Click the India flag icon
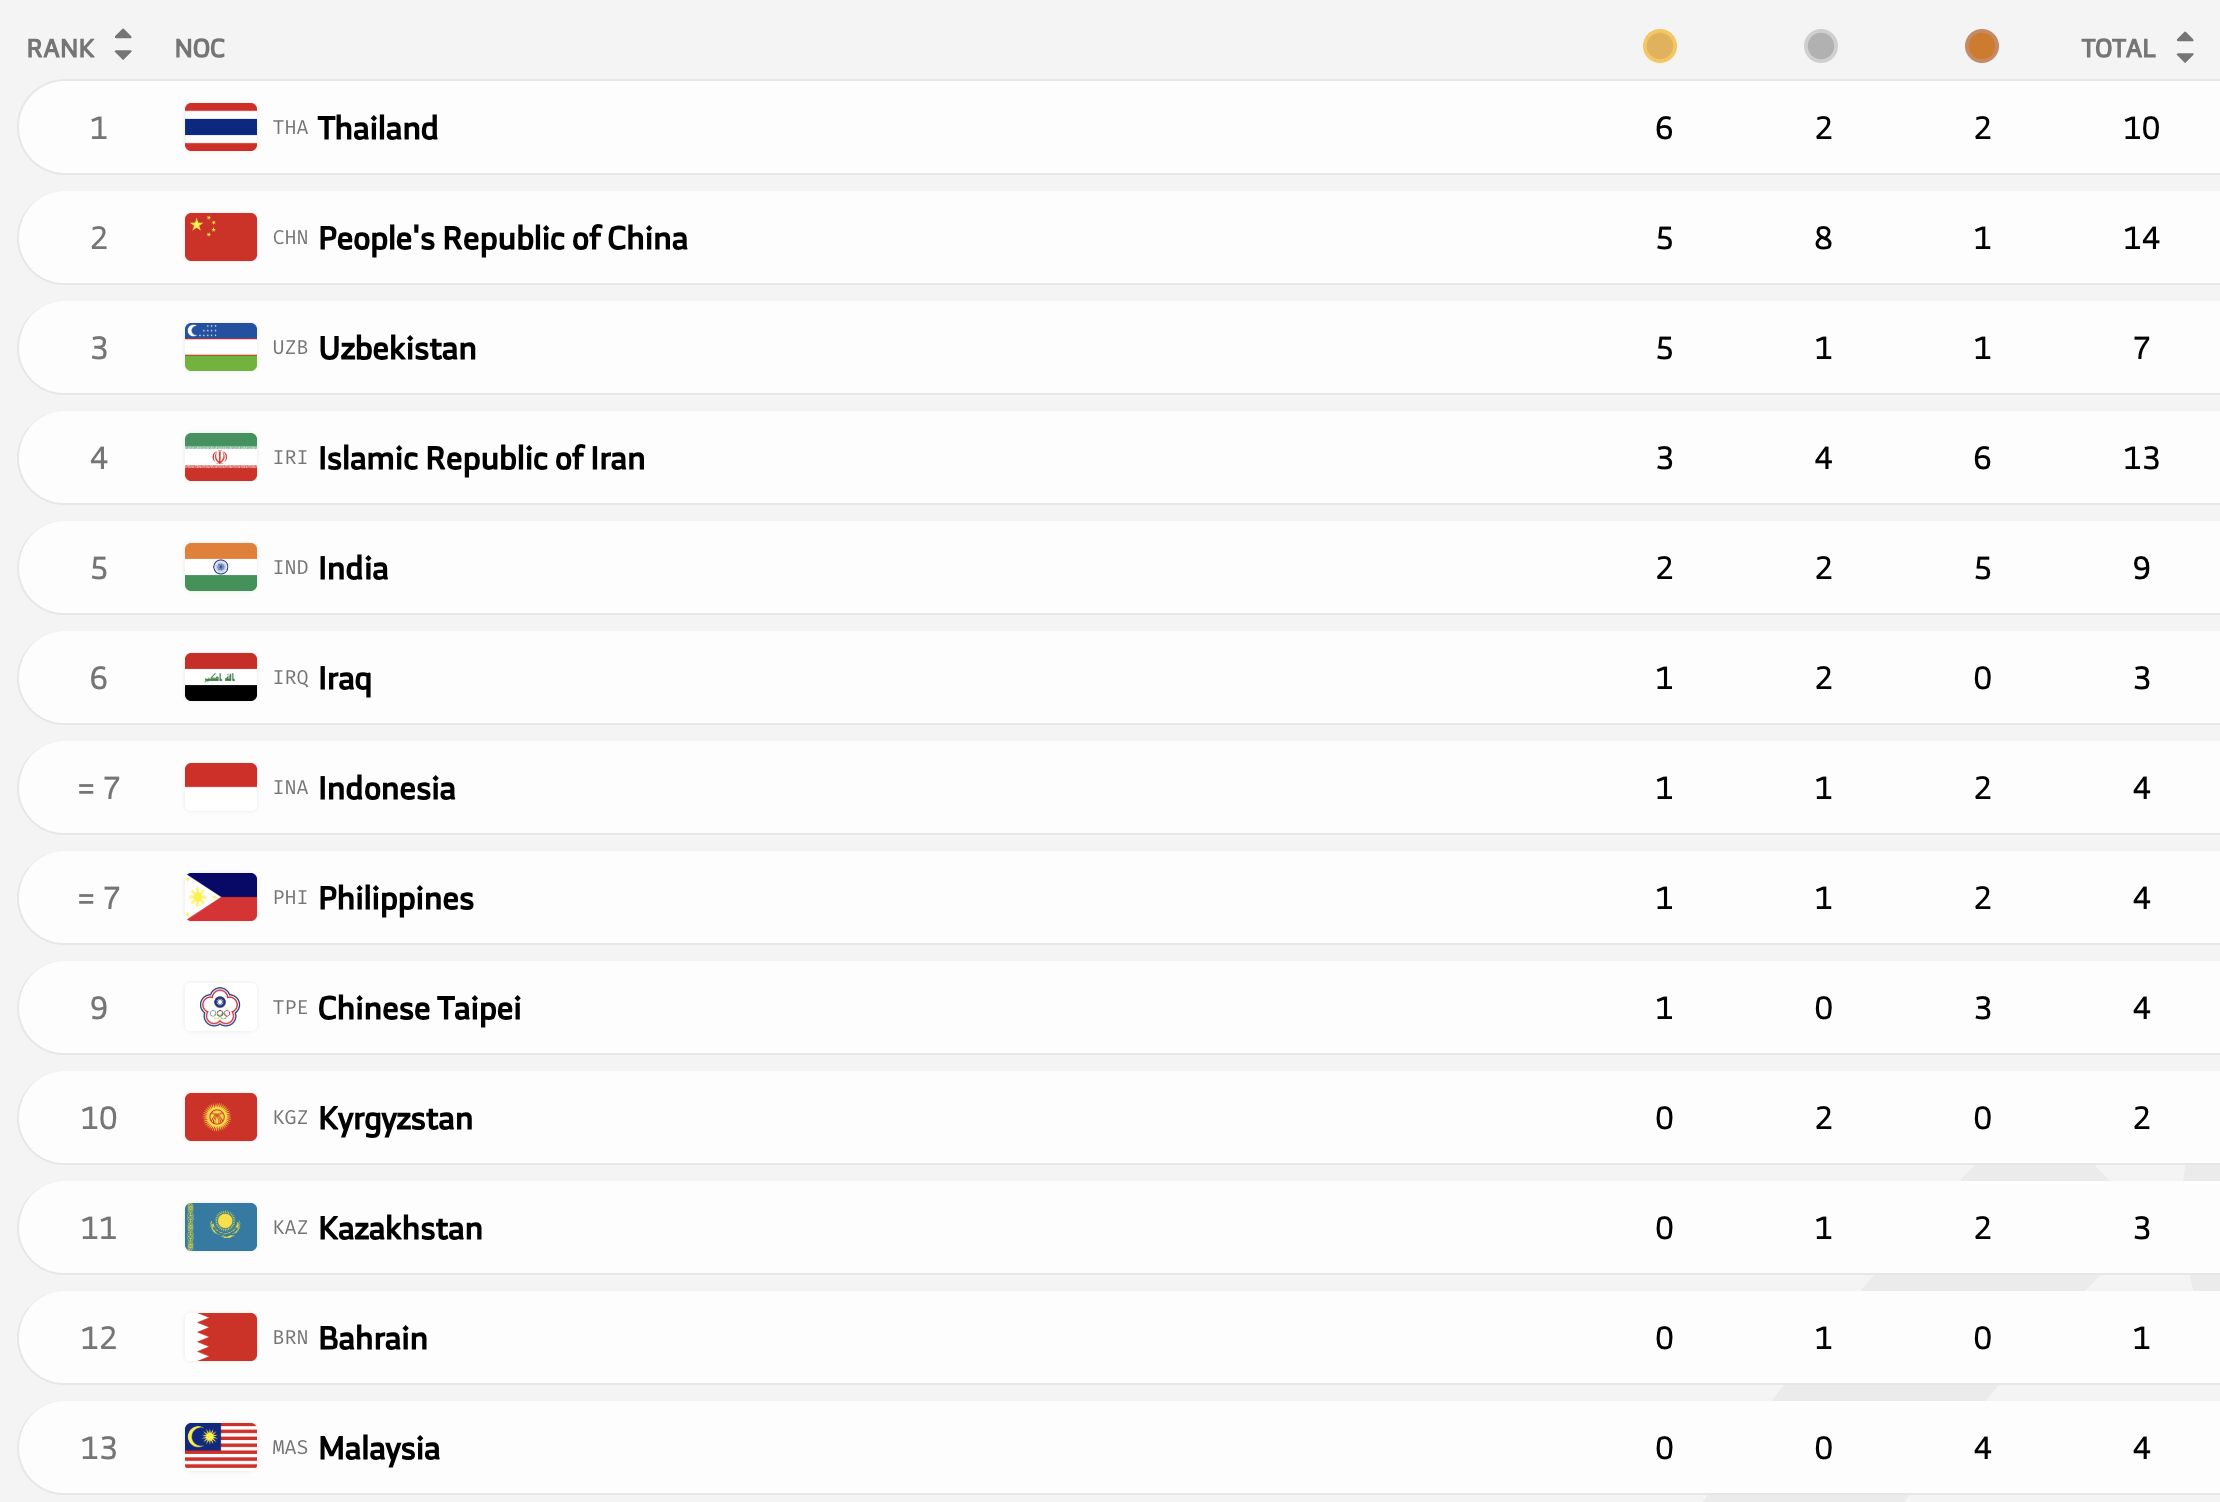The width and height of the screenshot is (2220, 1502). [x=220, y=567]
